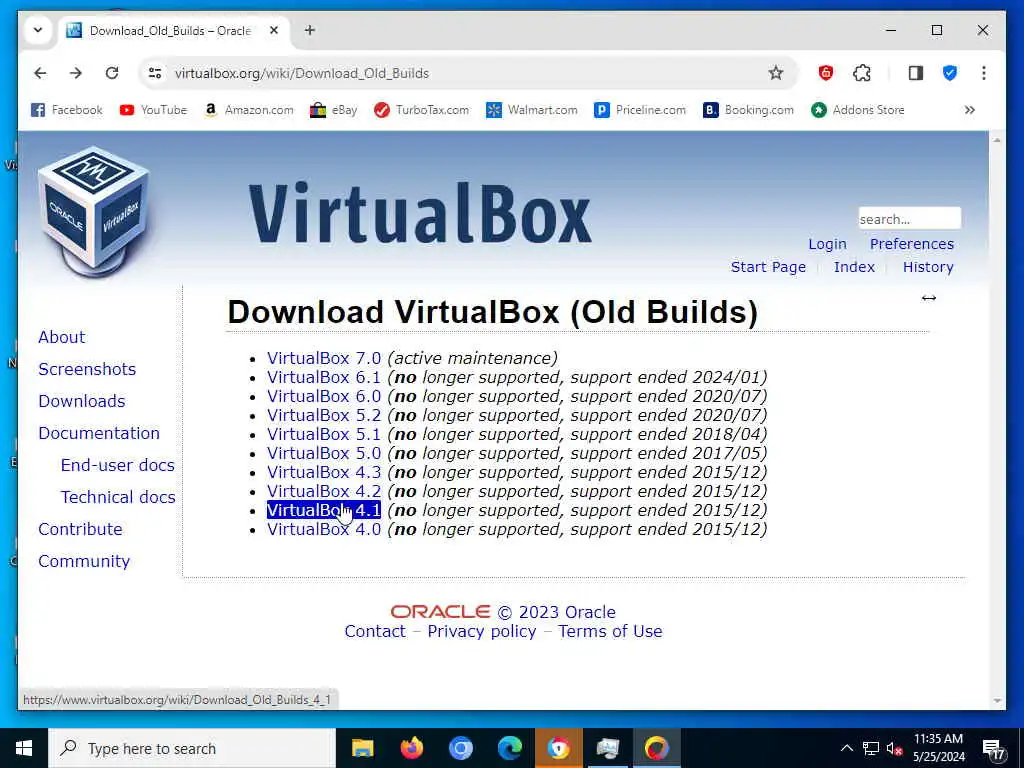Open the Priceline.com bookmark
The image size is (1024, 768).
pos(640,110)
